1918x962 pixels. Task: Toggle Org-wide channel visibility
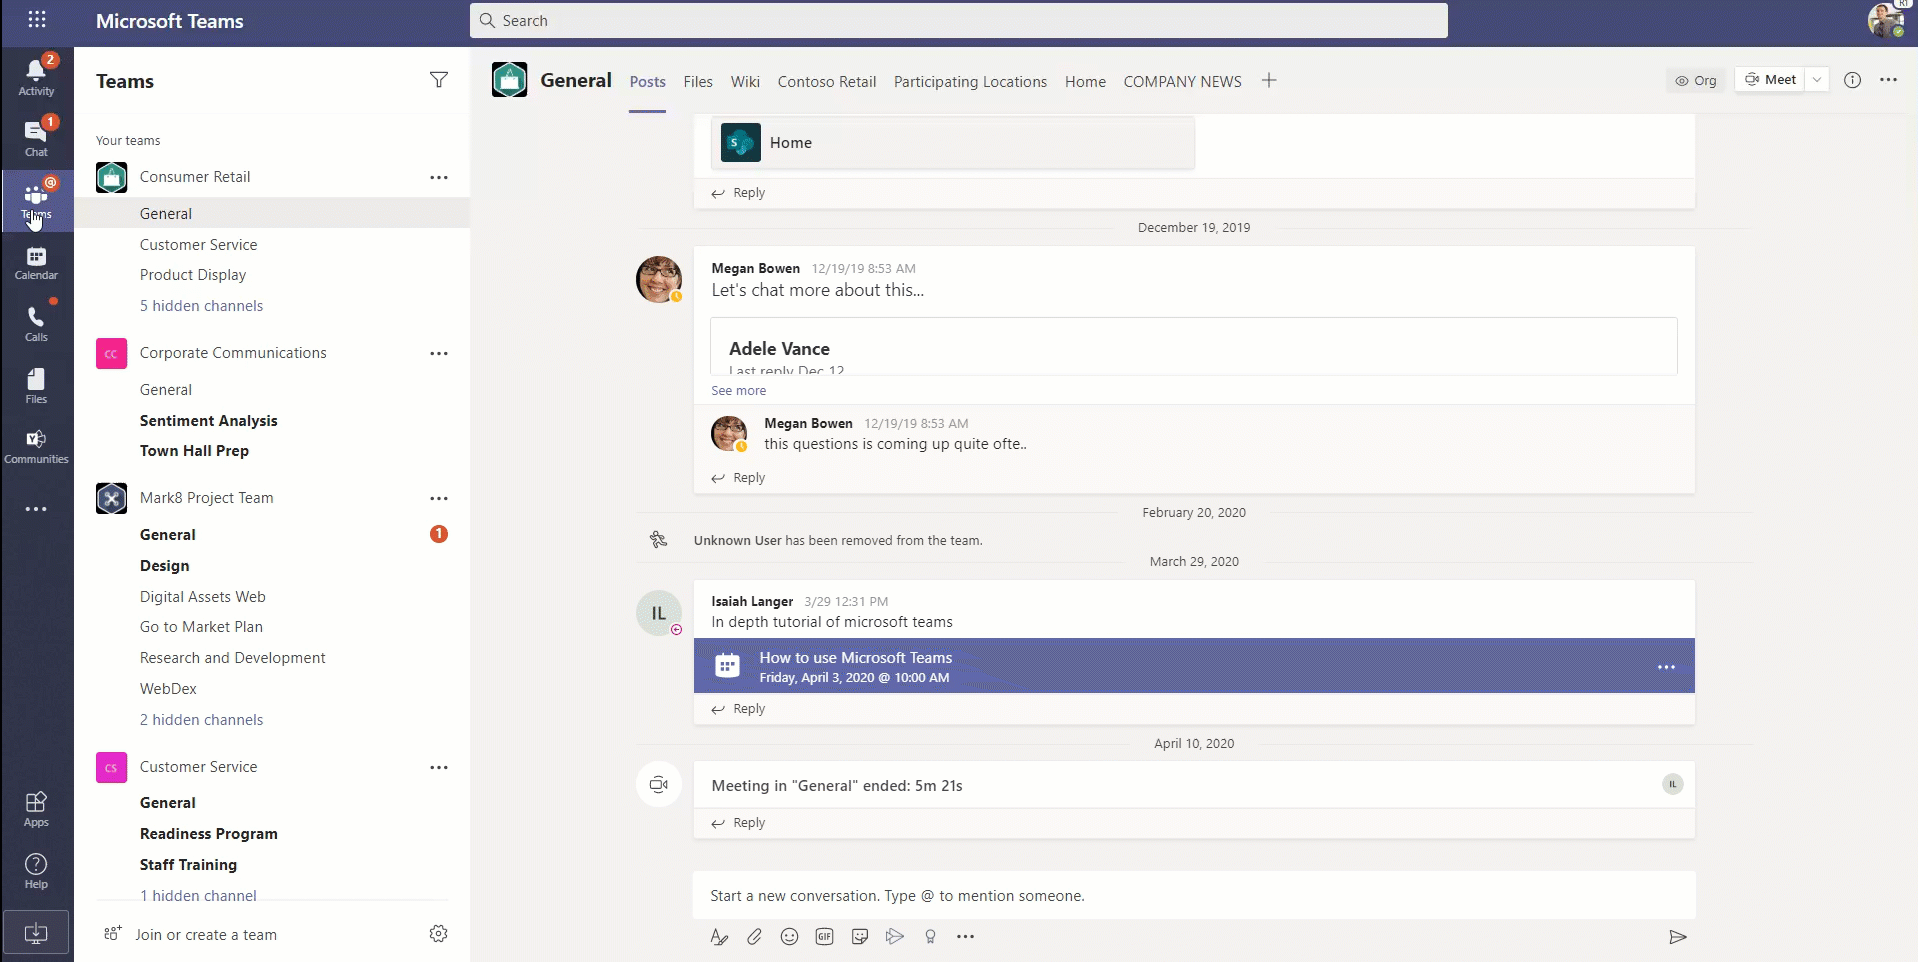tap(1695, 80)
